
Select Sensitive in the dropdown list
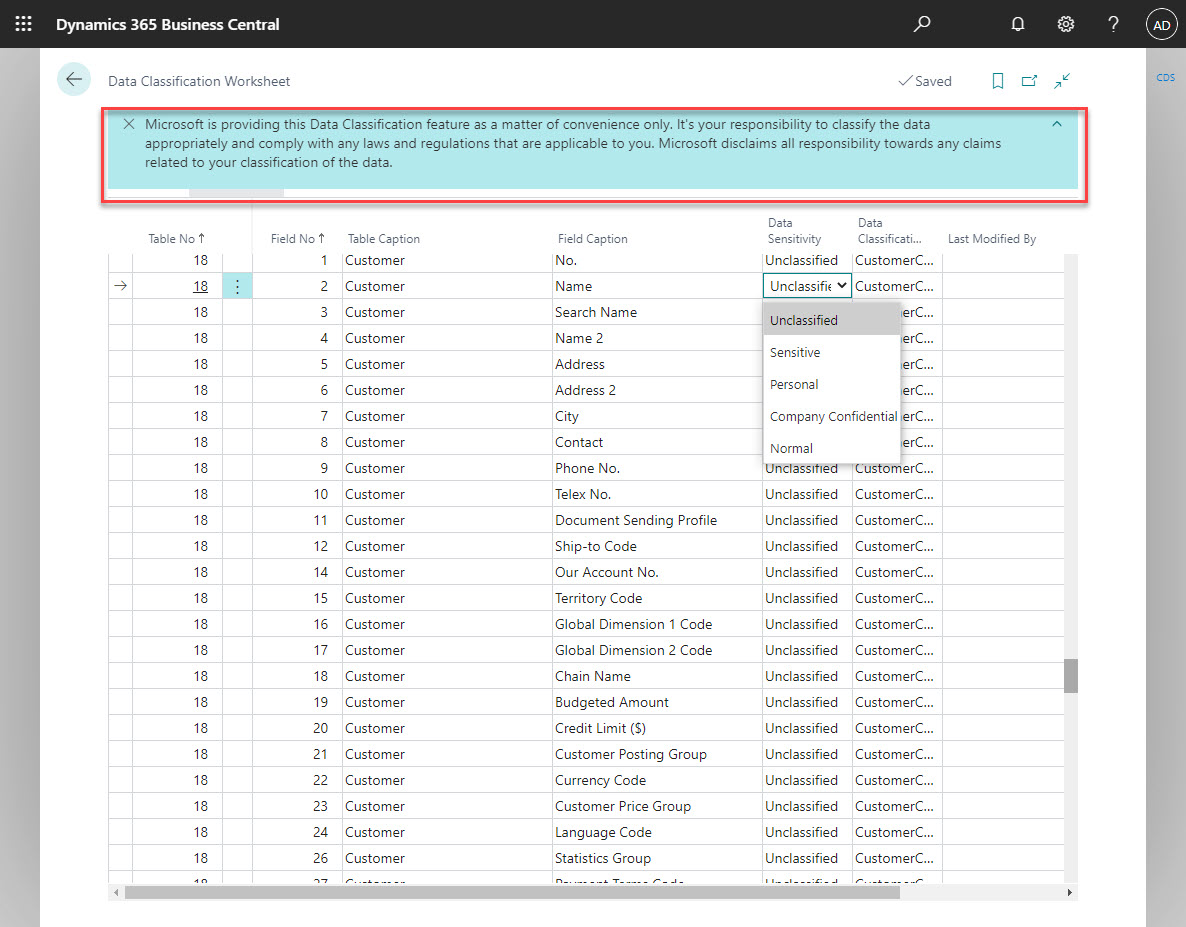832,352
